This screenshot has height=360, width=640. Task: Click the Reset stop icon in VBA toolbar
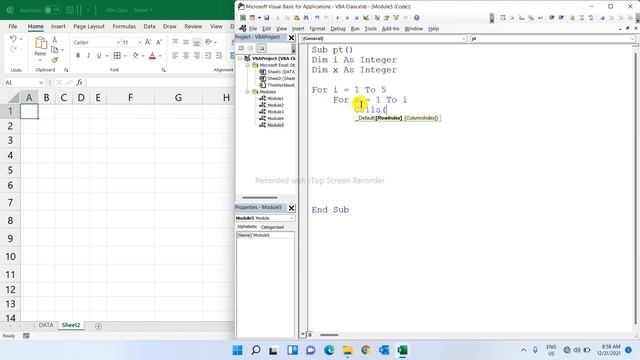point(356,18)
